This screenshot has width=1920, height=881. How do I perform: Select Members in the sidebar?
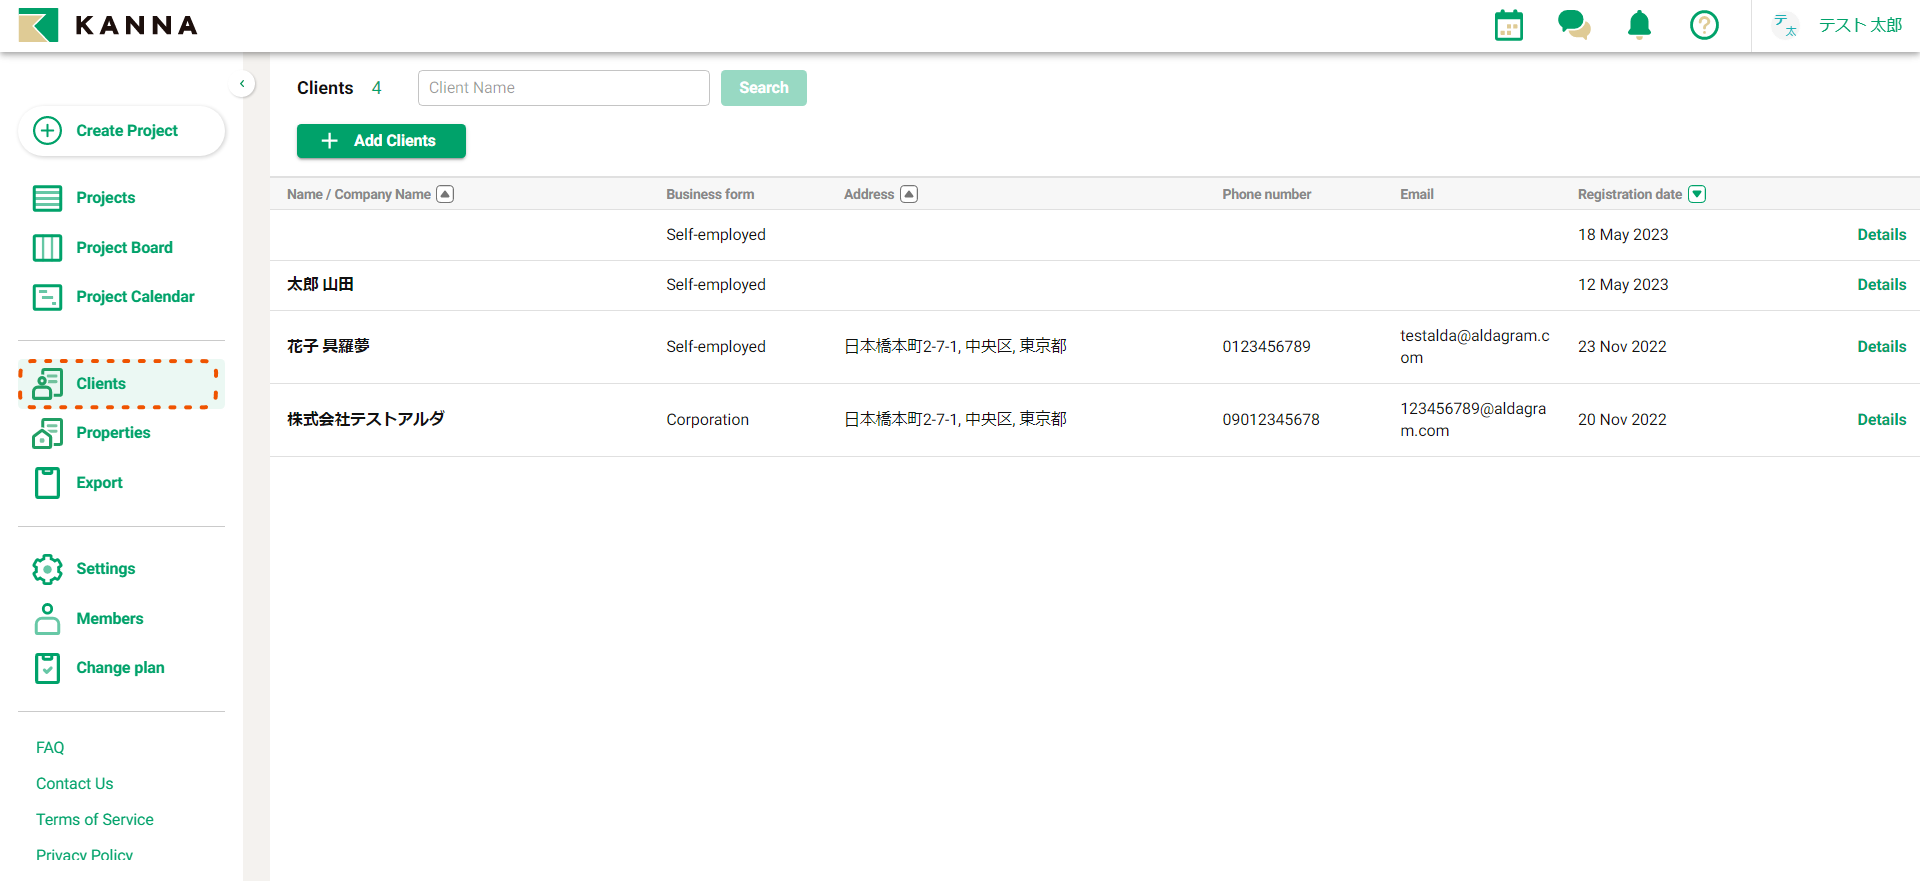tap(109, 619)
